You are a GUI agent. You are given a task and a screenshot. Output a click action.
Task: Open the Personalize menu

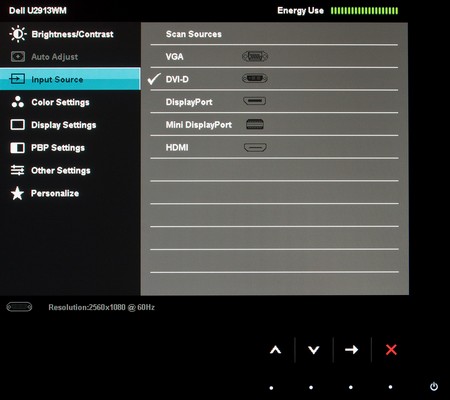pos(70,193)
